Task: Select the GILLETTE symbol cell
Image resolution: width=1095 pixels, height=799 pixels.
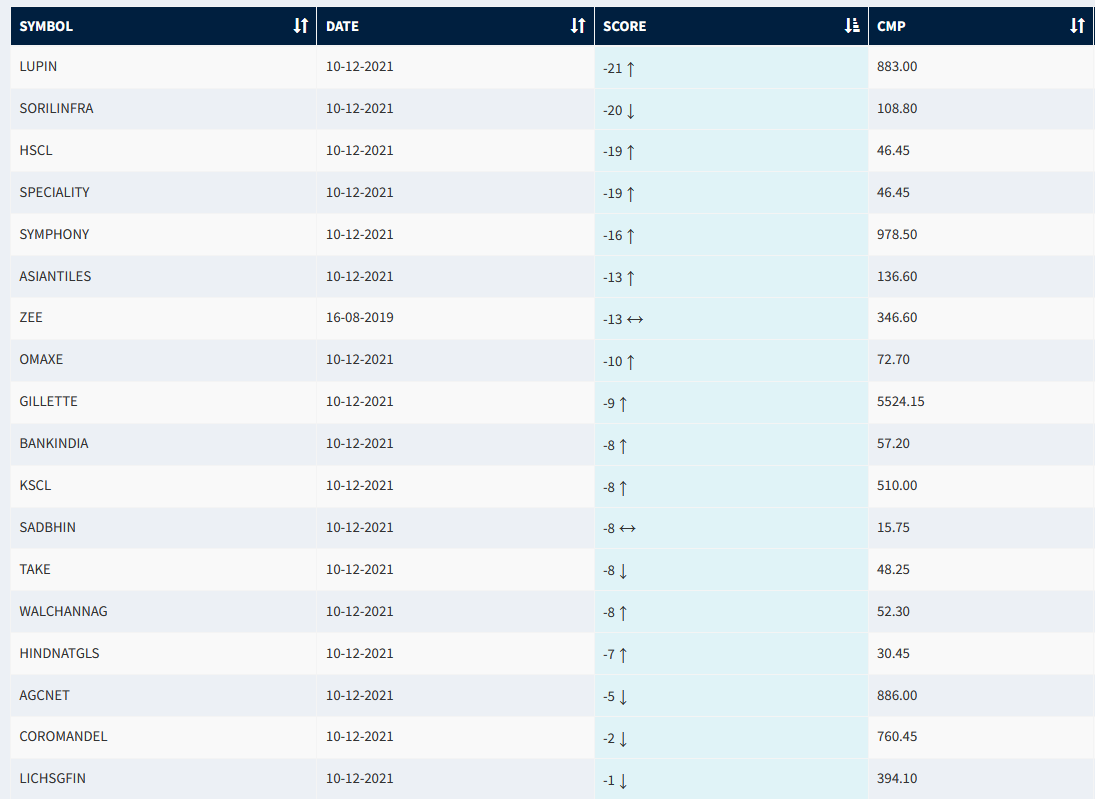Action: click(163, 402)
